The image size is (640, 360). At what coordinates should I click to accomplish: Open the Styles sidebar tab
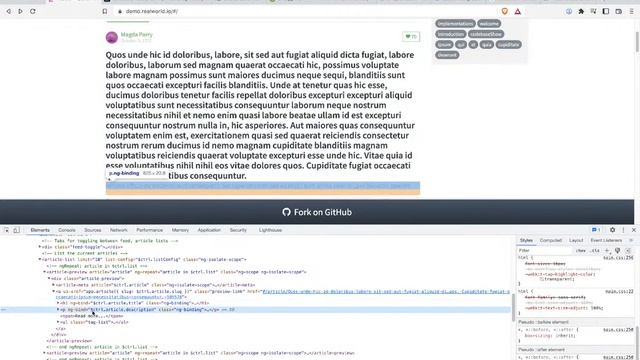click(x=526, y=240)
